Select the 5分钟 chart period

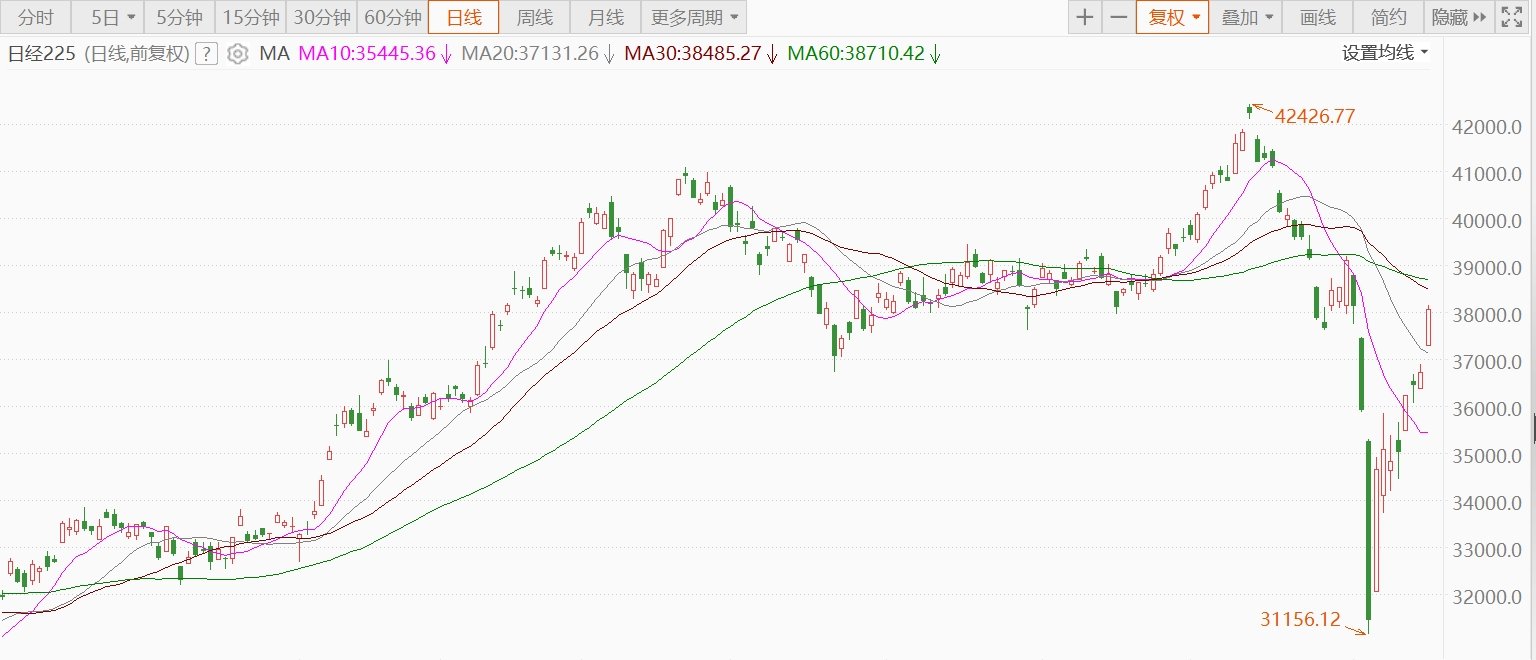[180, 17]
